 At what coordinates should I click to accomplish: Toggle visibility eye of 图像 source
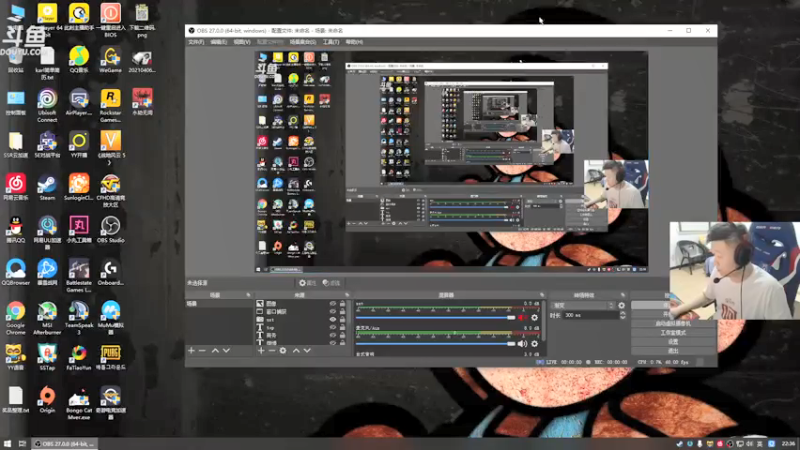333,304
